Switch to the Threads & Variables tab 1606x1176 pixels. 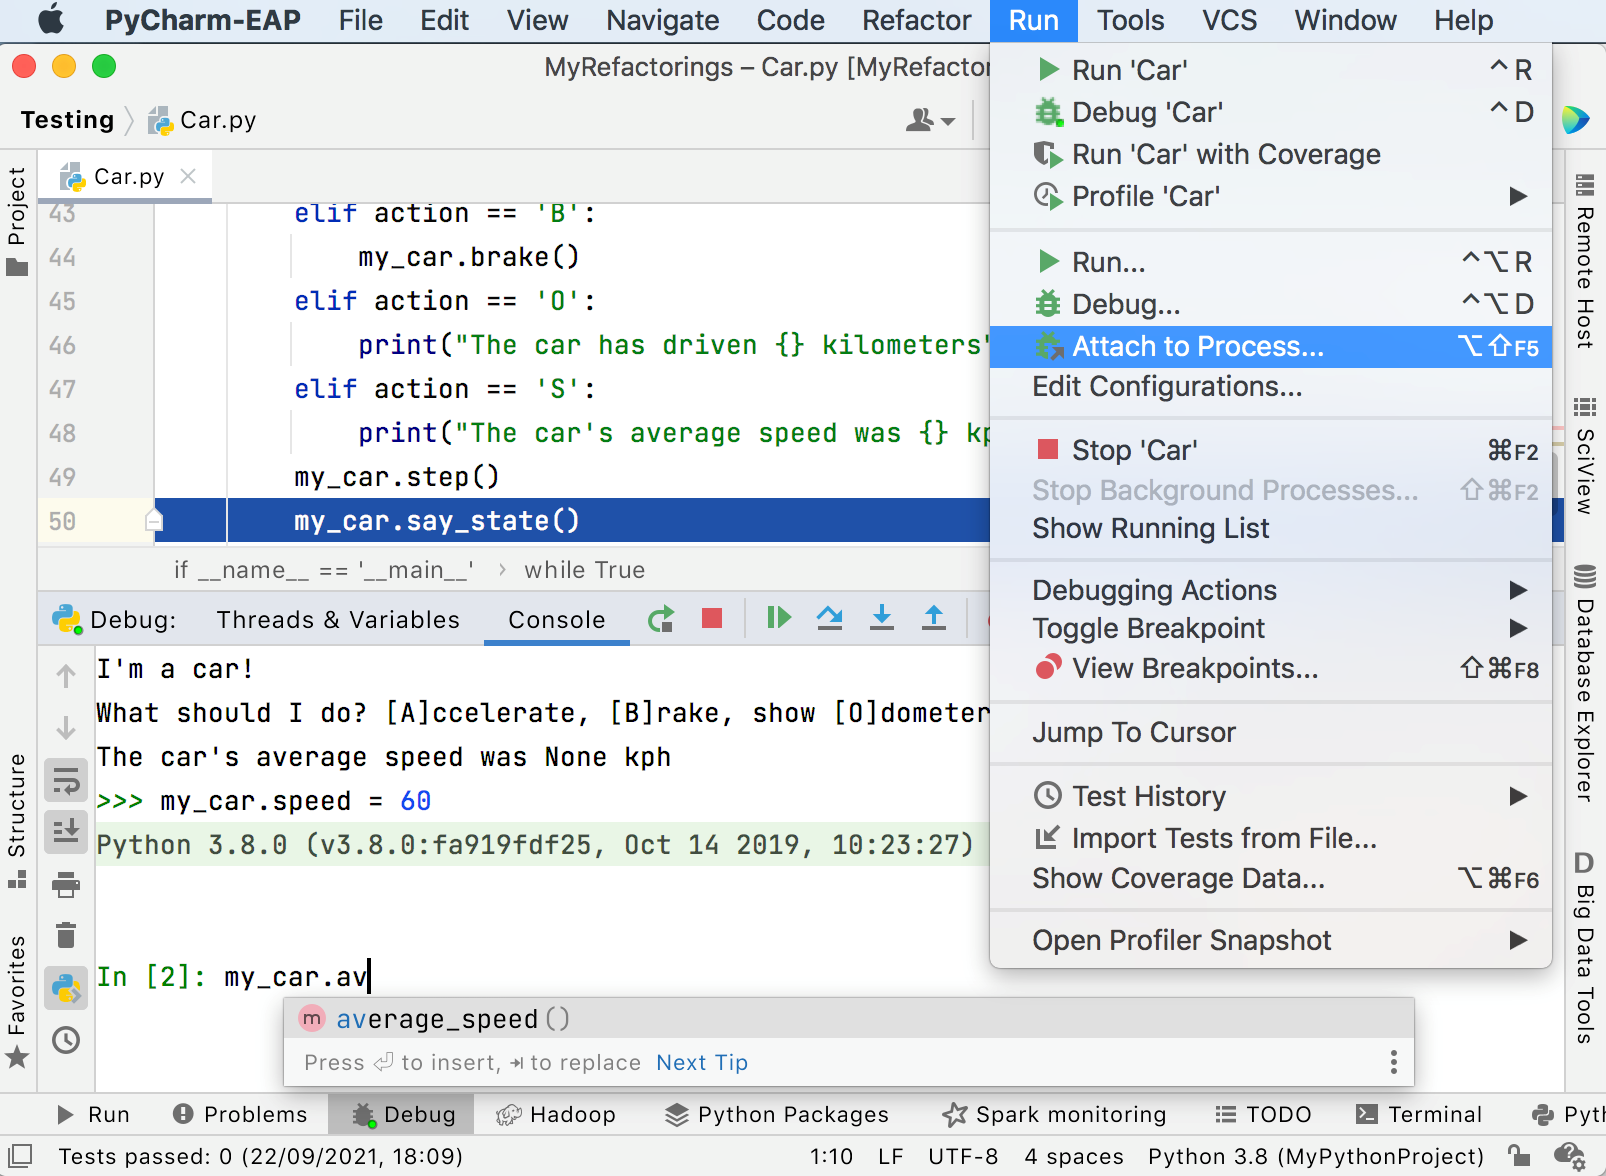point(337,619)
